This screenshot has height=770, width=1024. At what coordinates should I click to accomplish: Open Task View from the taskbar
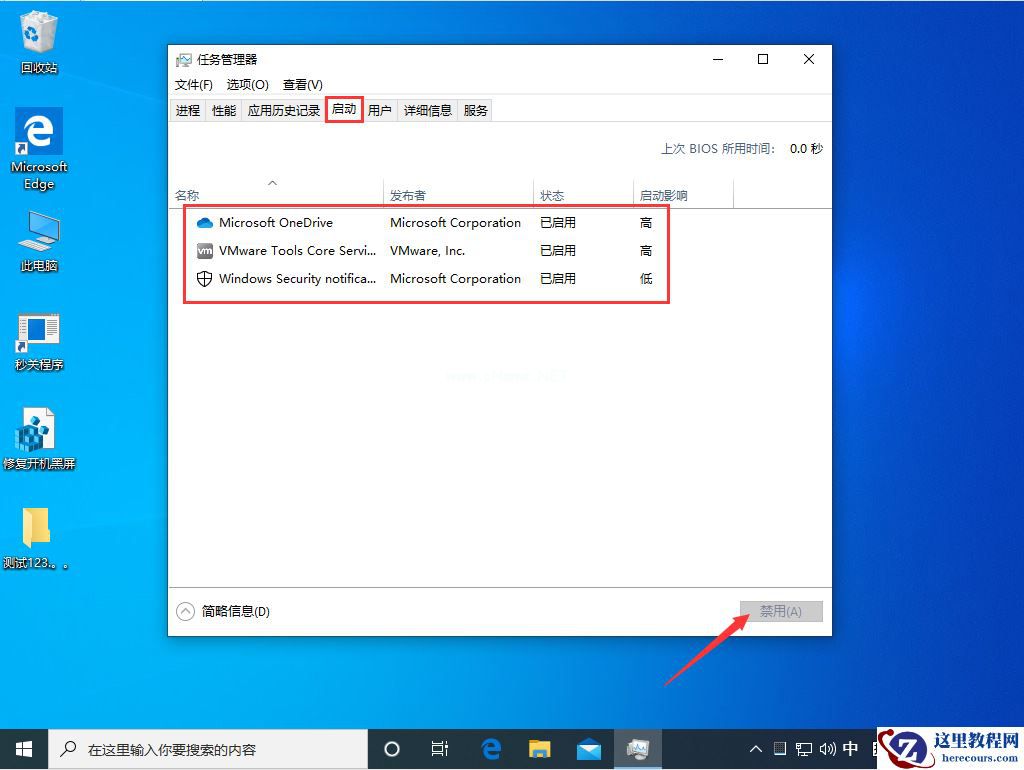[x=440, y=748]
